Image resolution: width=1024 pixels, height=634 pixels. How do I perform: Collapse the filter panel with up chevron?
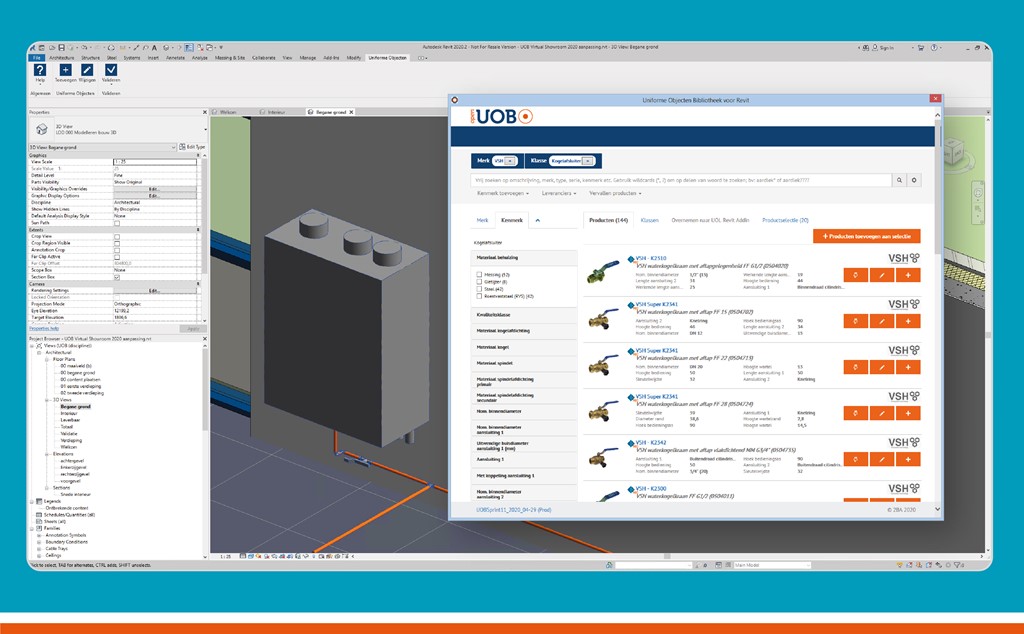(537, 221)
